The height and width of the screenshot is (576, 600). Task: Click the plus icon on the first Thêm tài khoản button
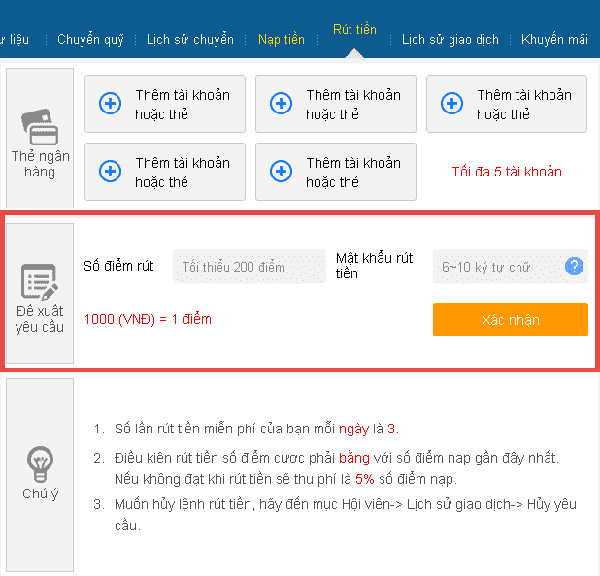110,103
